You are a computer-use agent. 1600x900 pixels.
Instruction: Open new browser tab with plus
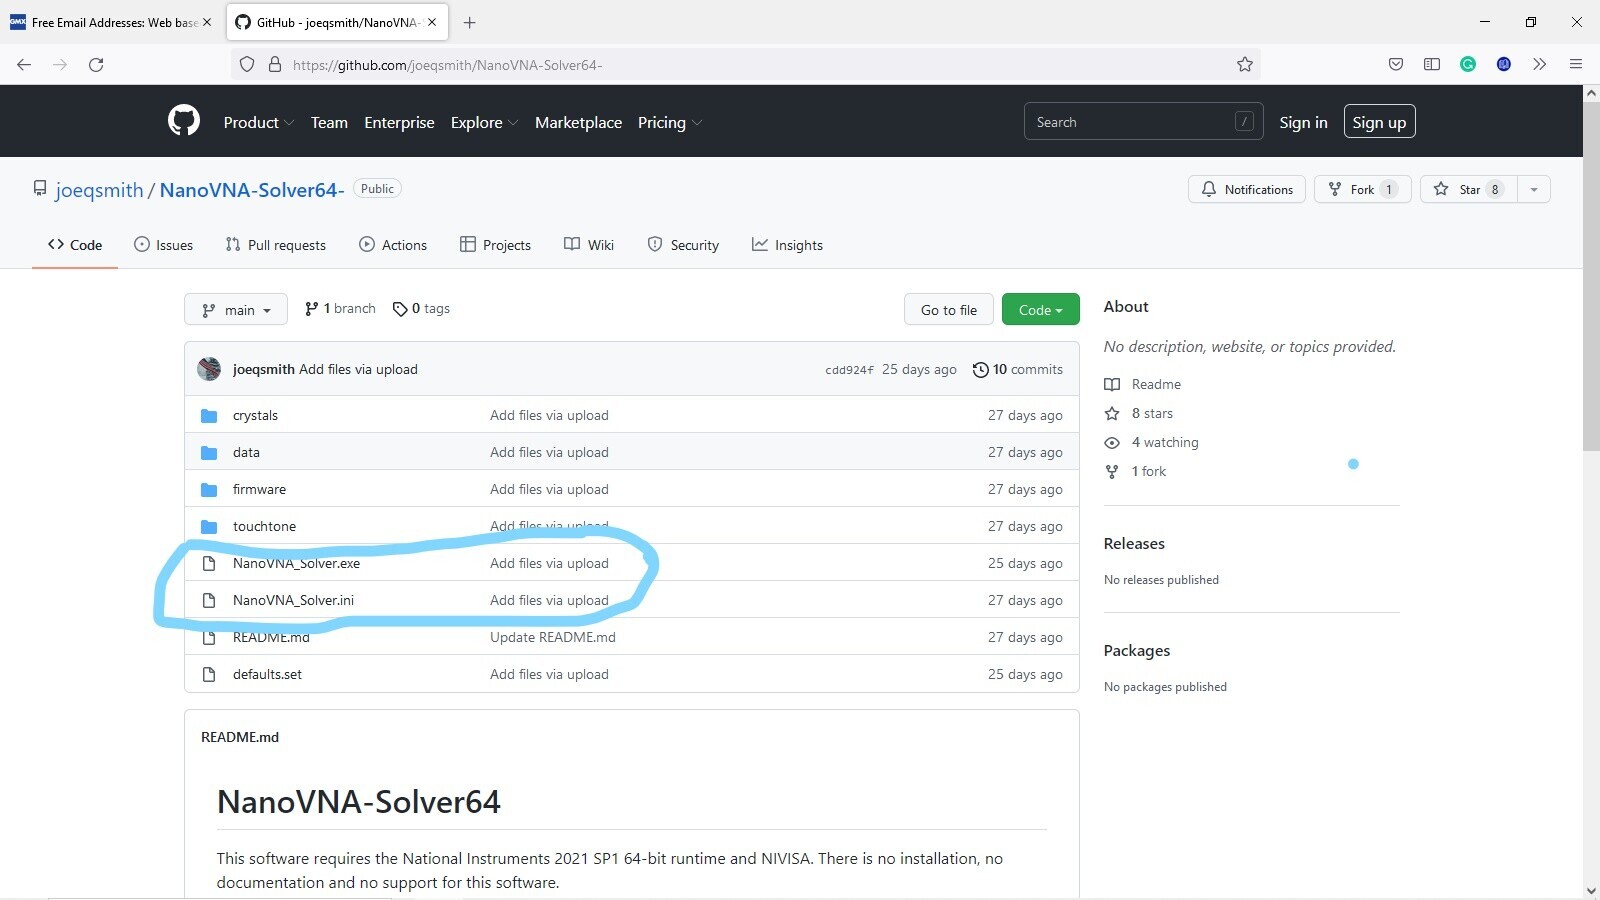(x=470, y=22)
